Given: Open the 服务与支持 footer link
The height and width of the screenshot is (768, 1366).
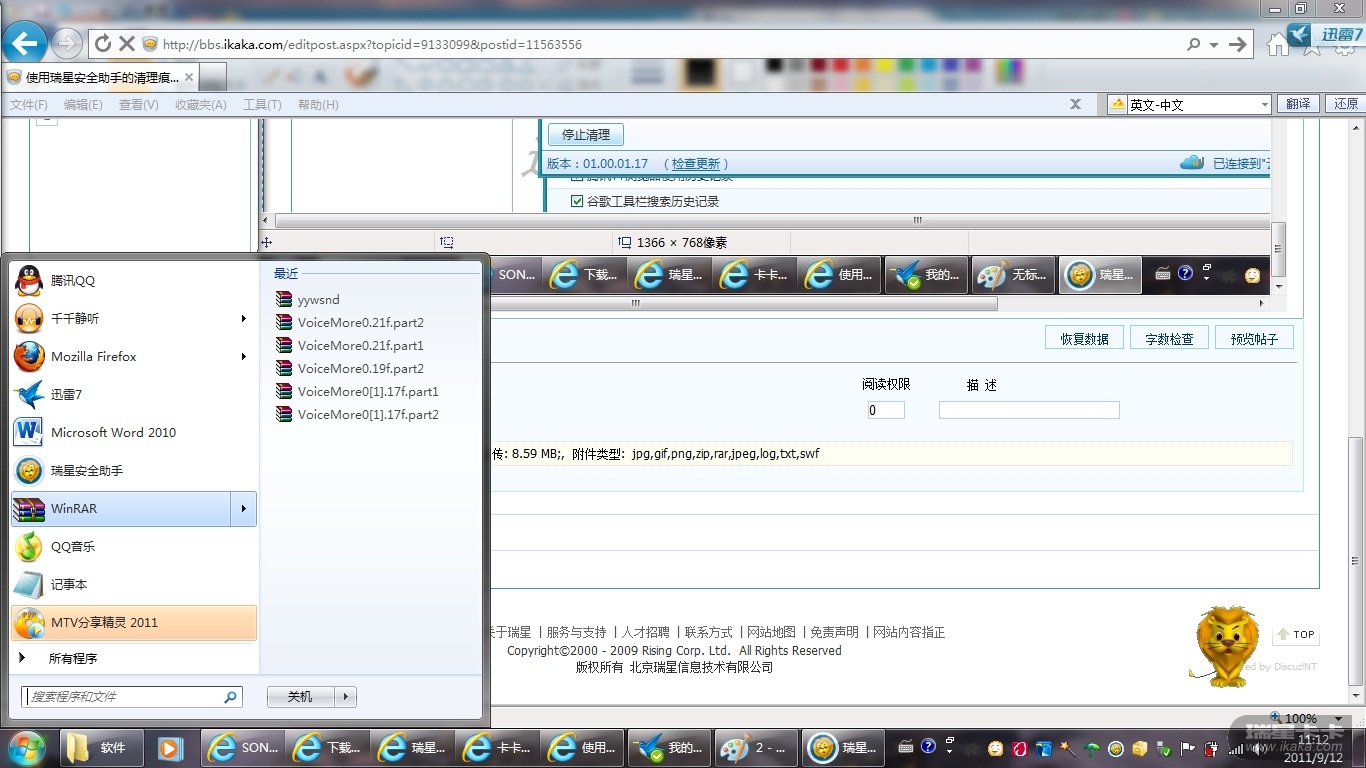Looking at the screenshot, I should point(577,632).
